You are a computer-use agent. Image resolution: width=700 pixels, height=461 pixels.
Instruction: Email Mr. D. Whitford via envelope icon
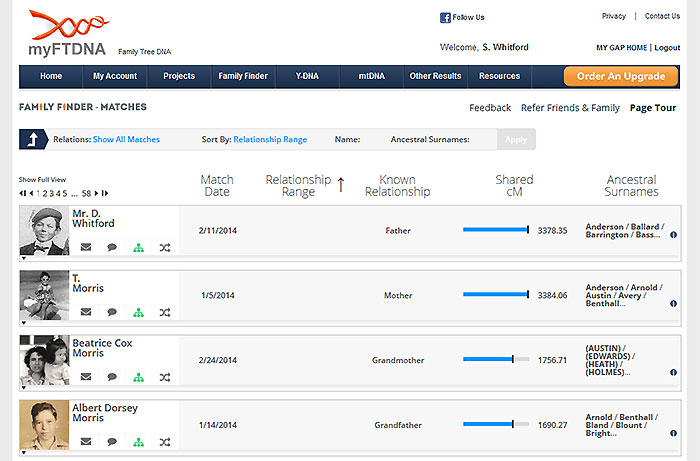86,247
